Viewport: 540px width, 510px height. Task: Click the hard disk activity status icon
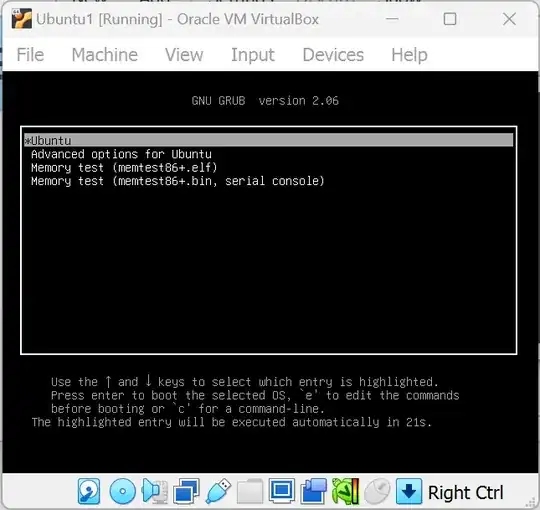[x=89, y=491]
